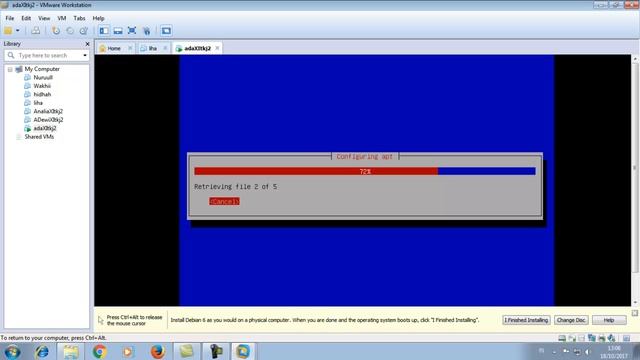Click Cancel in the Configuring apt dialog
640x360 pixels.
224,202
